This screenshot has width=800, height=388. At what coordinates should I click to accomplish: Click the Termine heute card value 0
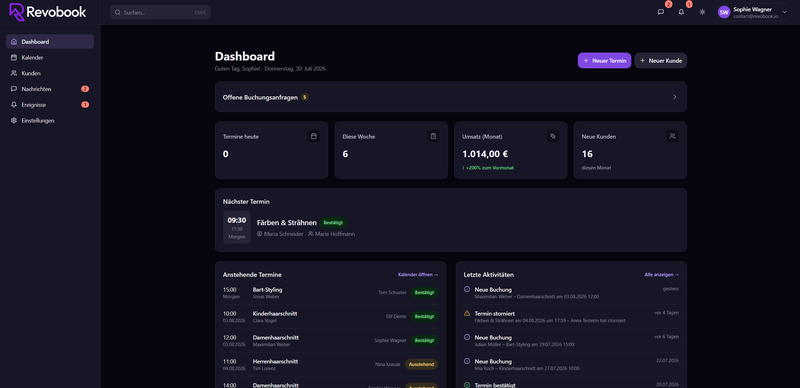coord(226,154)
